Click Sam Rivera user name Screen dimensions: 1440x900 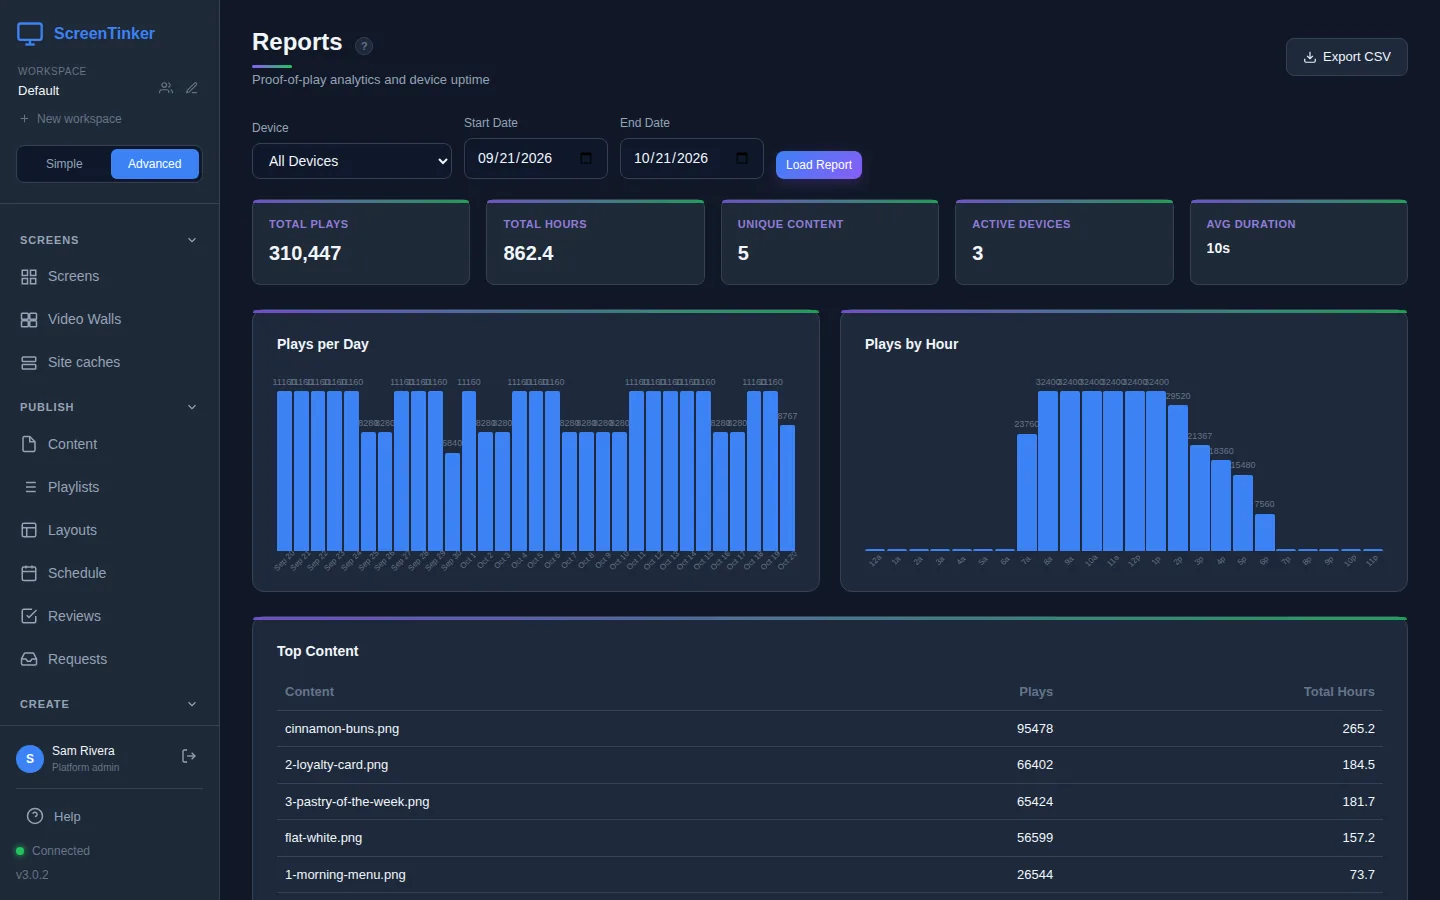click(83, 751)
